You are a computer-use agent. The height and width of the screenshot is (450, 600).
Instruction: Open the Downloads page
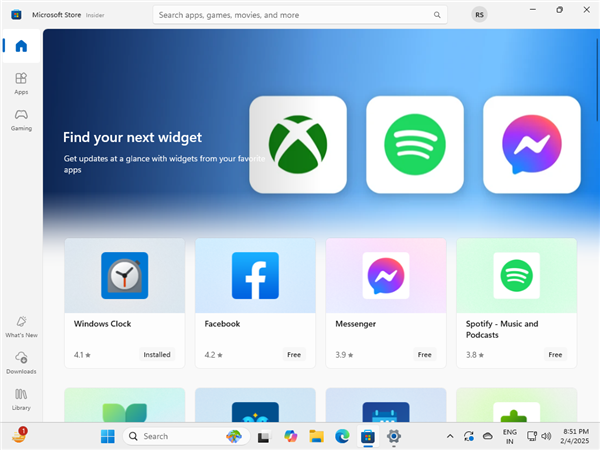coord(21,362)
